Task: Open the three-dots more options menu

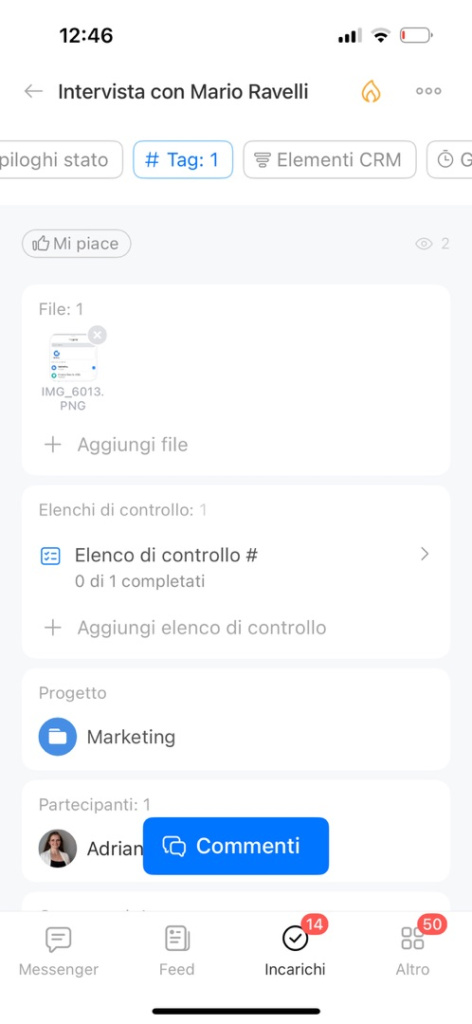Action: click(x=428, y=91)
